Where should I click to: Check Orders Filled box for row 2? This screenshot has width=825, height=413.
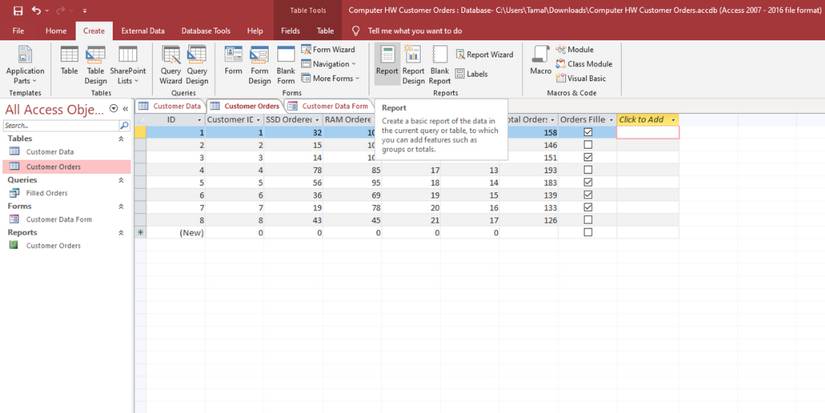point(588,145)
